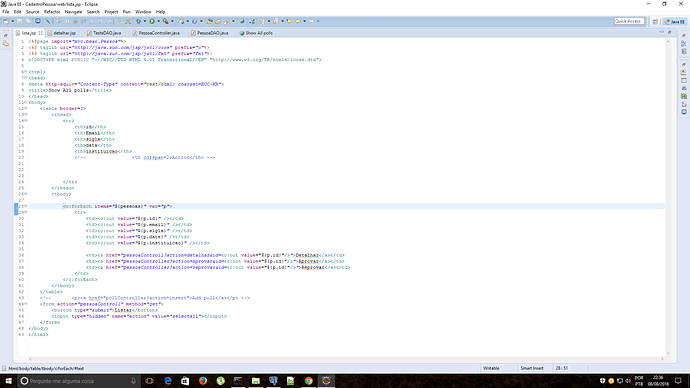
Task: Click the Quick Access field
Action: [x=629, y=21]
